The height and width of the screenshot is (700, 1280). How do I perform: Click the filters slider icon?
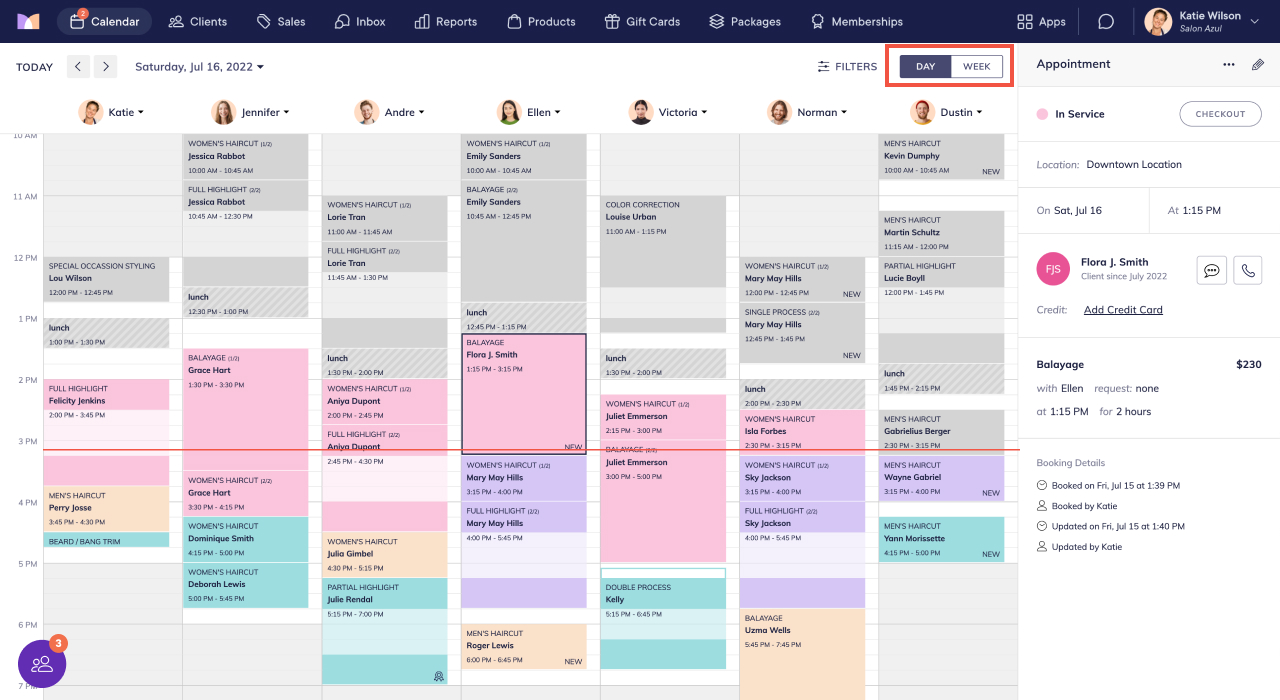click(x=824, y=67)
